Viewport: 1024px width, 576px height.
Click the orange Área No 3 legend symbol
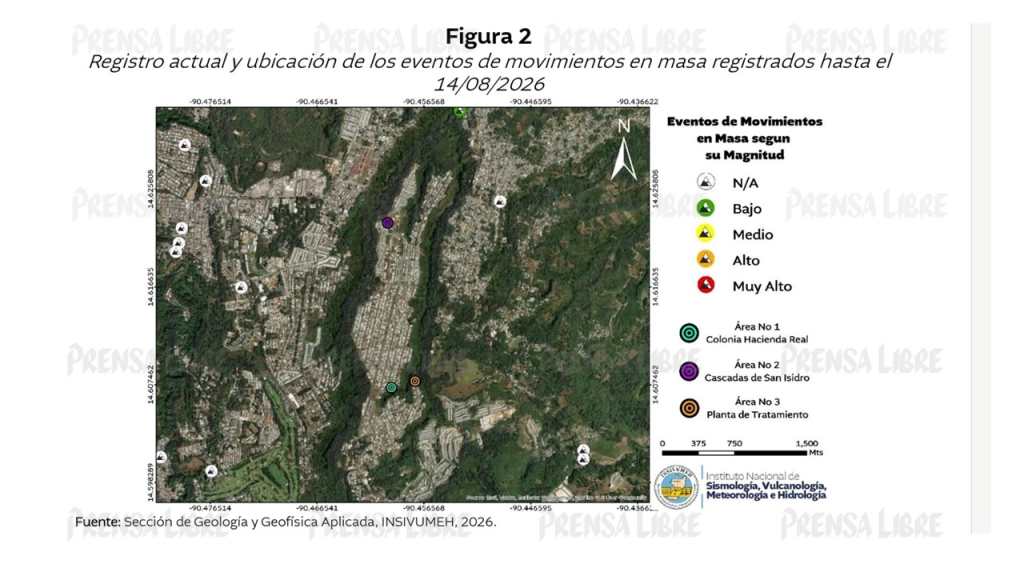689,409
